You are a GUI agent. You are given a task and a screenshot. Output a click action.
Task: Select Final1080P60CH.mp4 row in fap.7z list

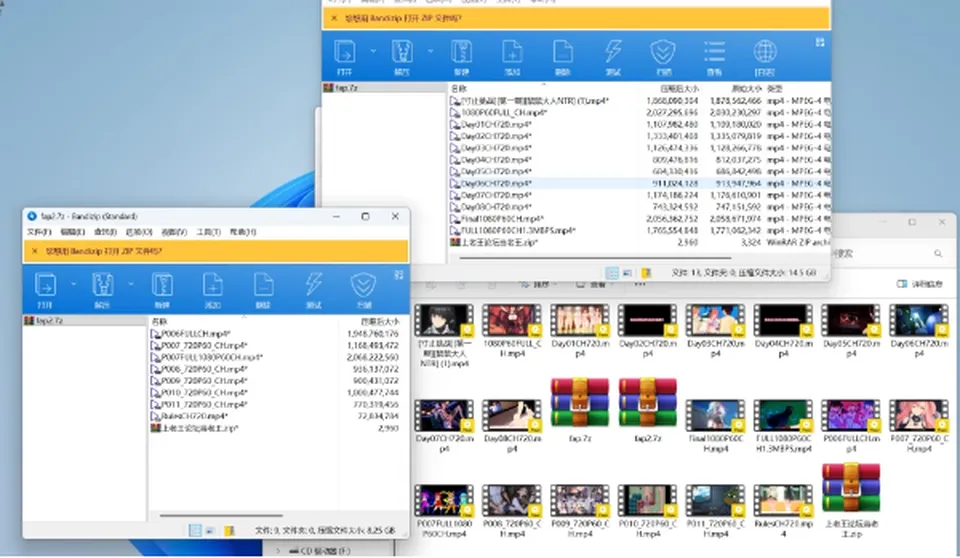click(639, 219)
